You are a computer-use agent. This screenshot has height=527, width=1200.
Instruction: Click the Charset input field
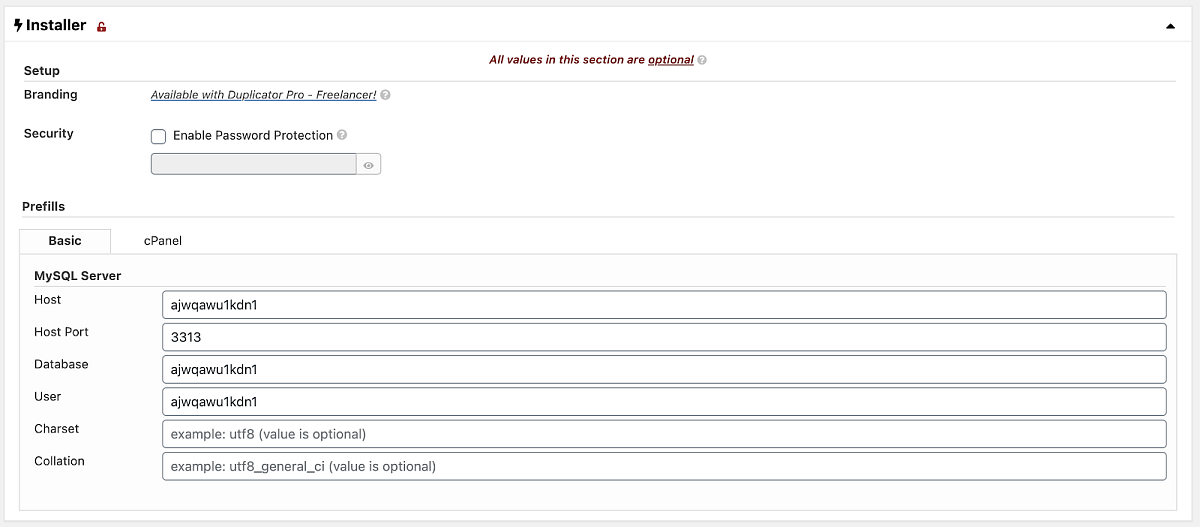click(x=664, y=434)
